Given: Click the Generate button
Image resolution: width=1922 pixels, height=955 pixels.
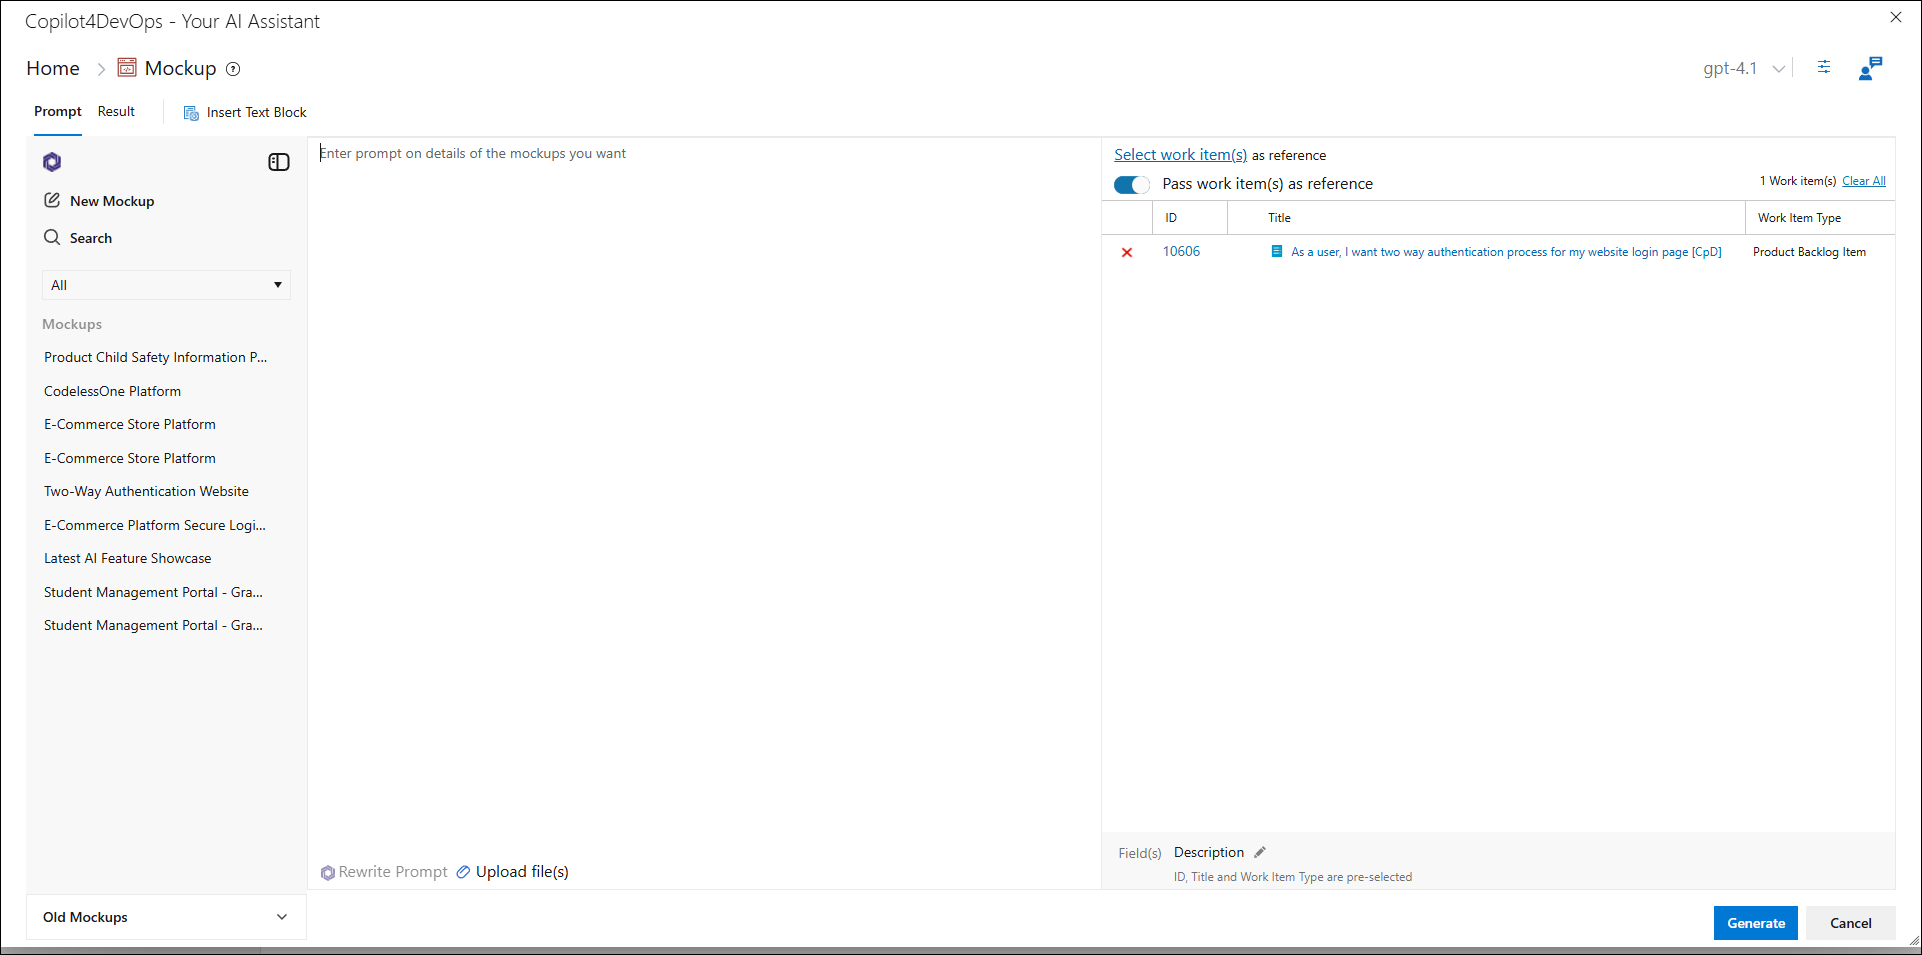Looking at the screenshot, I should 1755,923.
